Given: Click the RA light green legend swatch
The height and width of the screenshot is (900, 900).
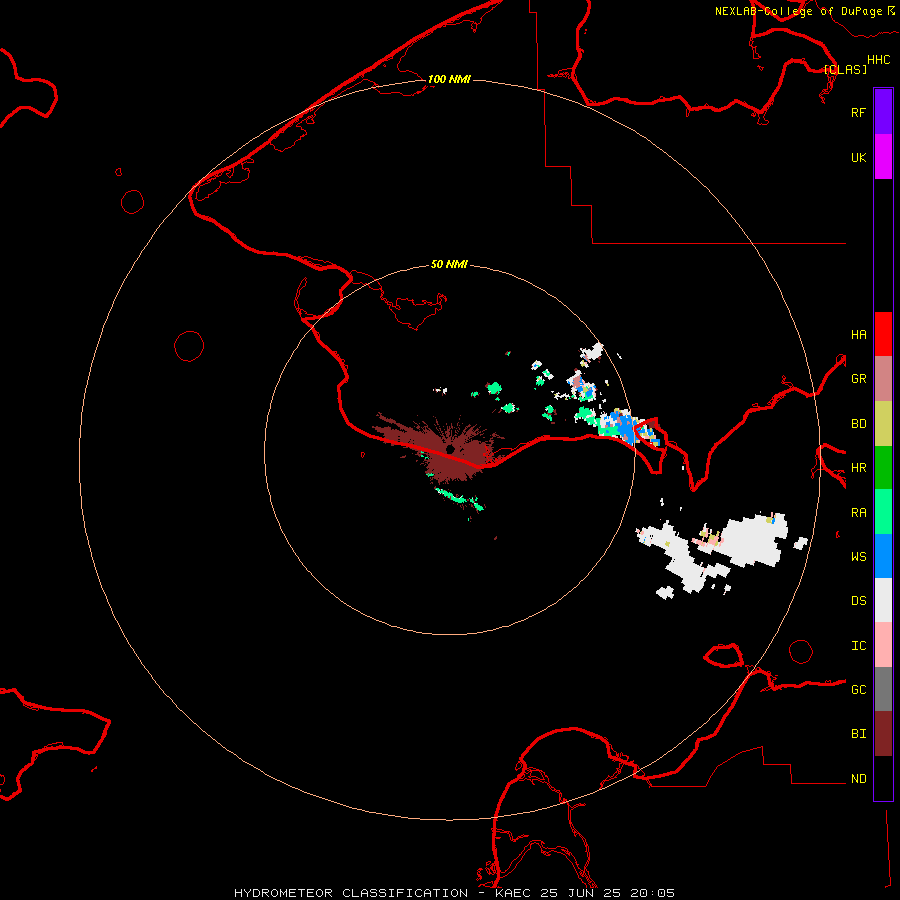Looking at the screenshot, I should [883, 512].
